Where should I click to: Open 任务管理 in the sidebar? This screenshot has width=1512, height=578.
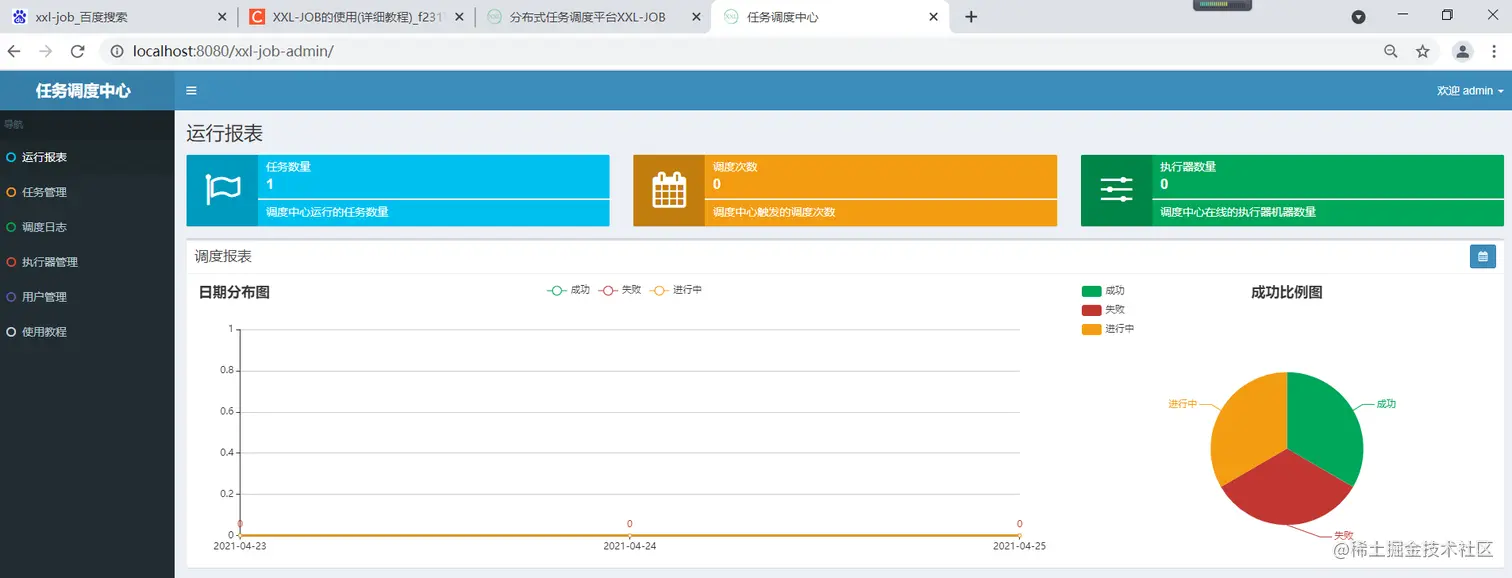pos(87,192)
